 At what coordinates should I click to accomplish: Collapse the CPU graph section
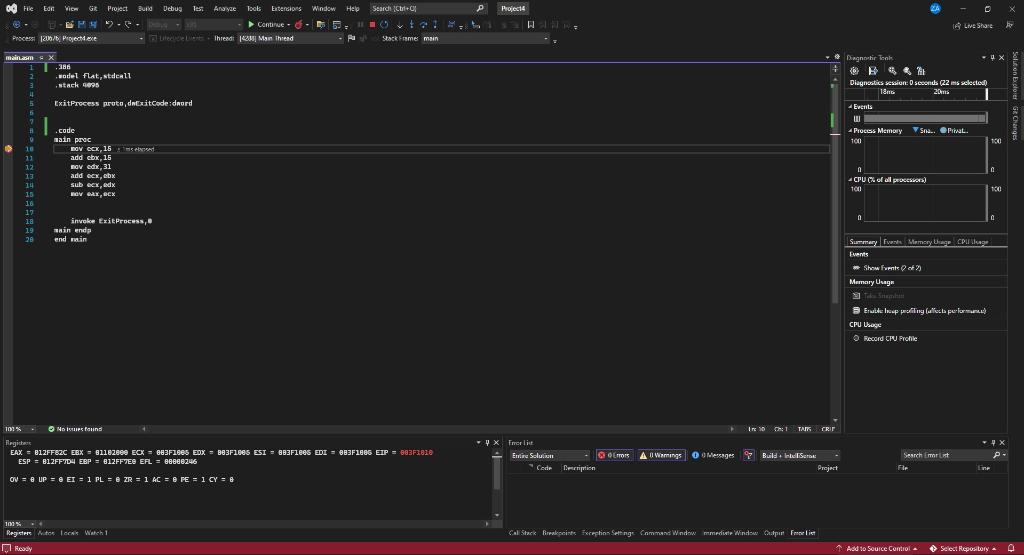tap(850, 180)
